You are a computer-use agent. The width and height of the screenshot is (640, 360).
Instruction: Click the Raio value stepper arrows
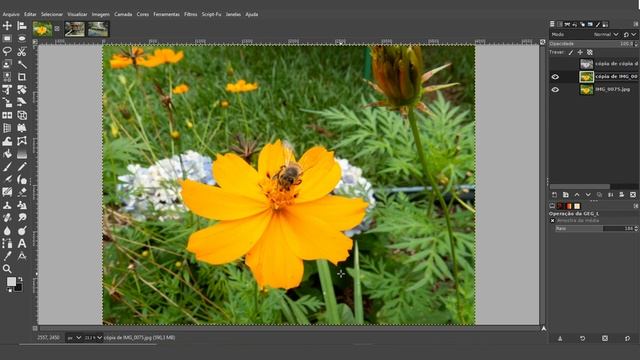coord(636,229)
